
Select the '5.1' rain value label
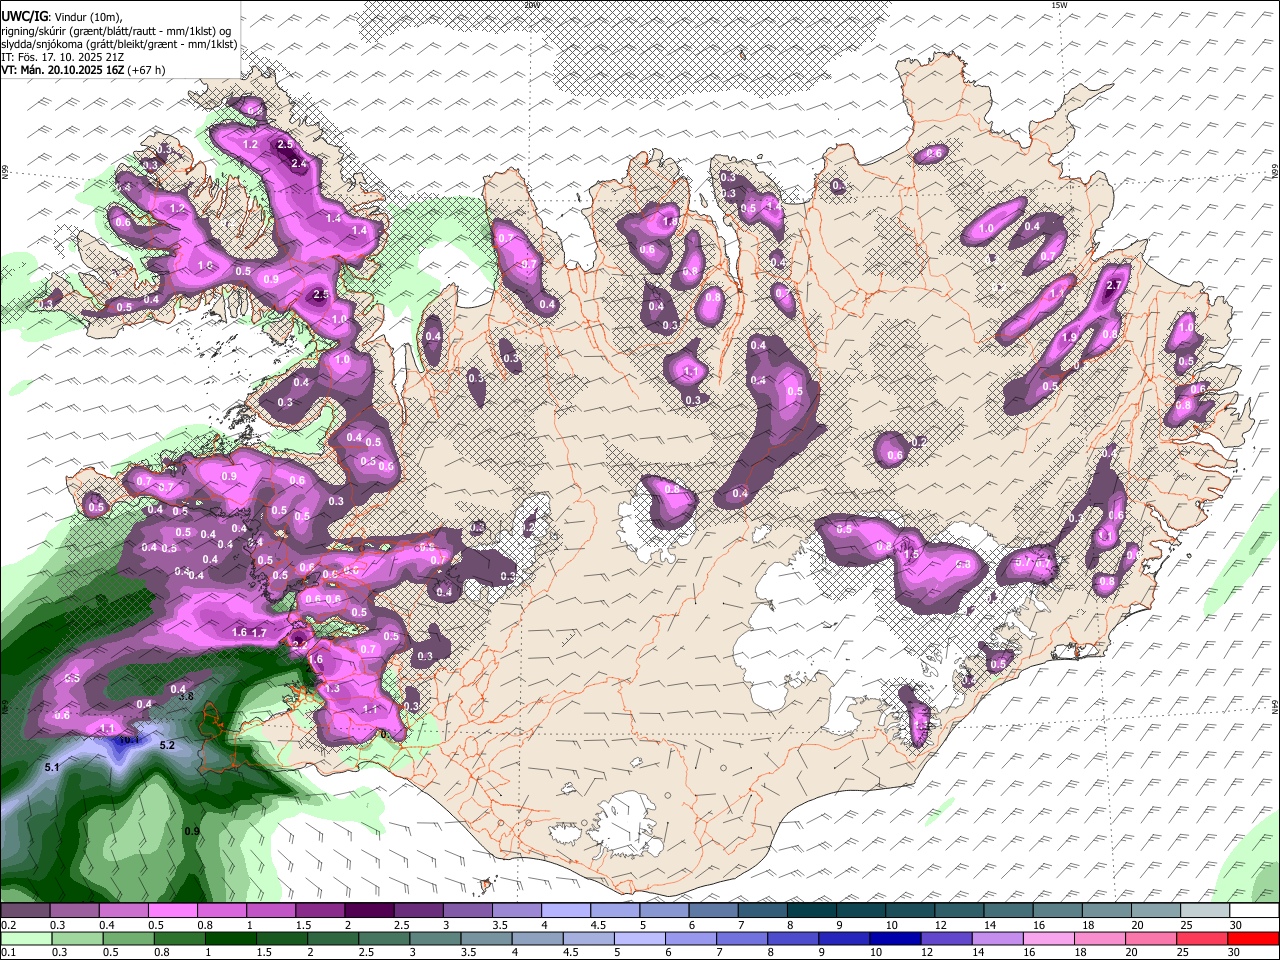point(53,767)
